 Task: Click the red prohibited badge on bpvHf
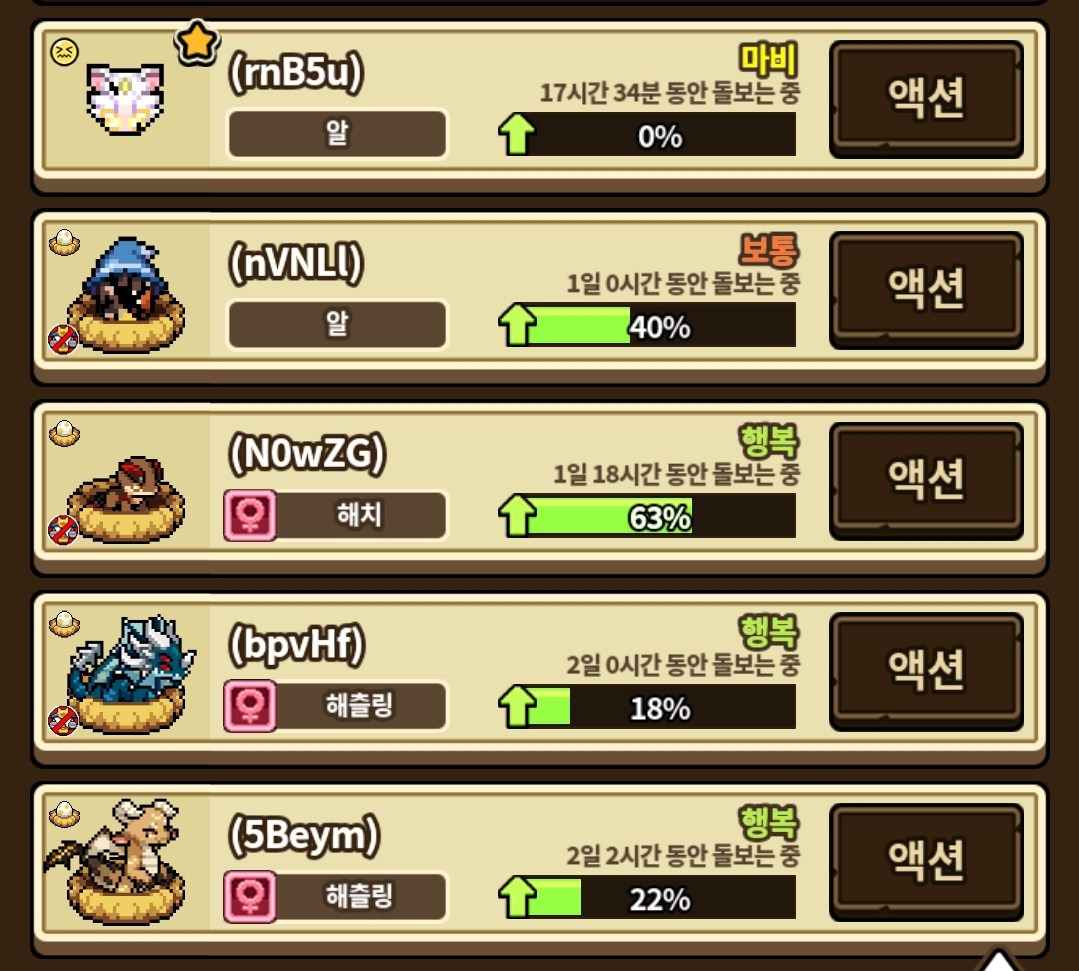point(63,721)
